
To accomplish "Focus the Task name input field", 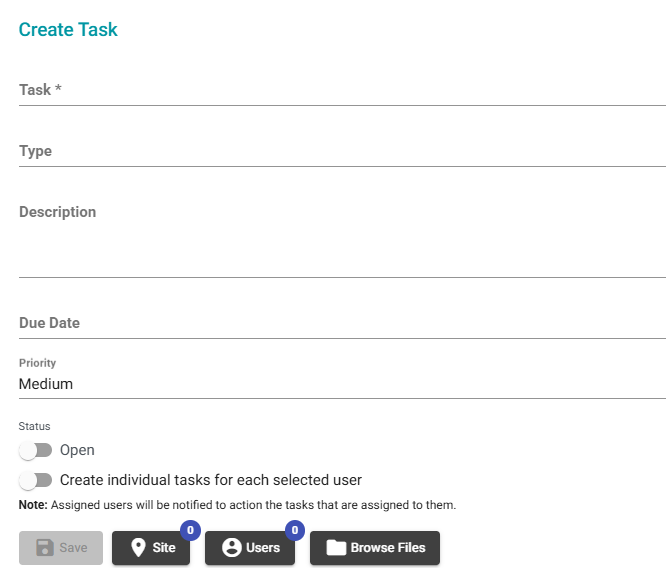I will (x=342, y=90).
